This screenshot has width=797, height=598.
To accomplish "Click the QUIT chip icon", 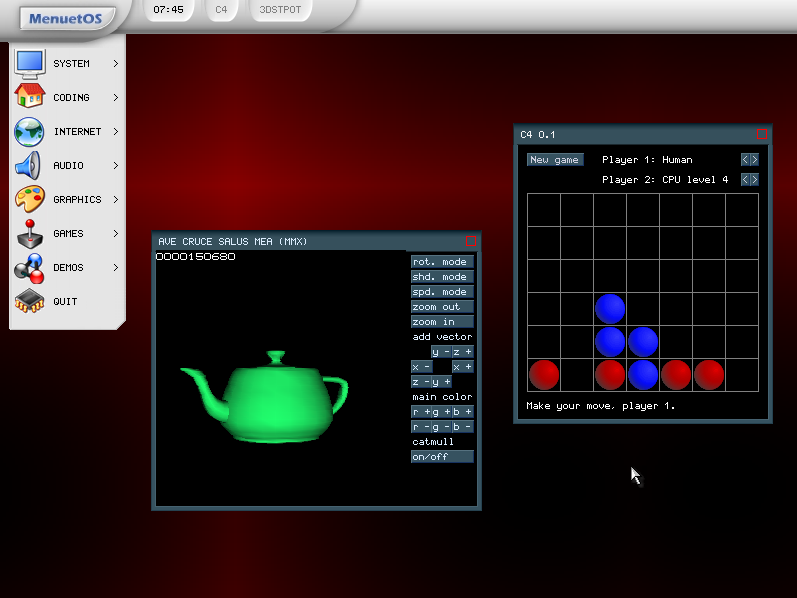I will [x=29, y=301].
